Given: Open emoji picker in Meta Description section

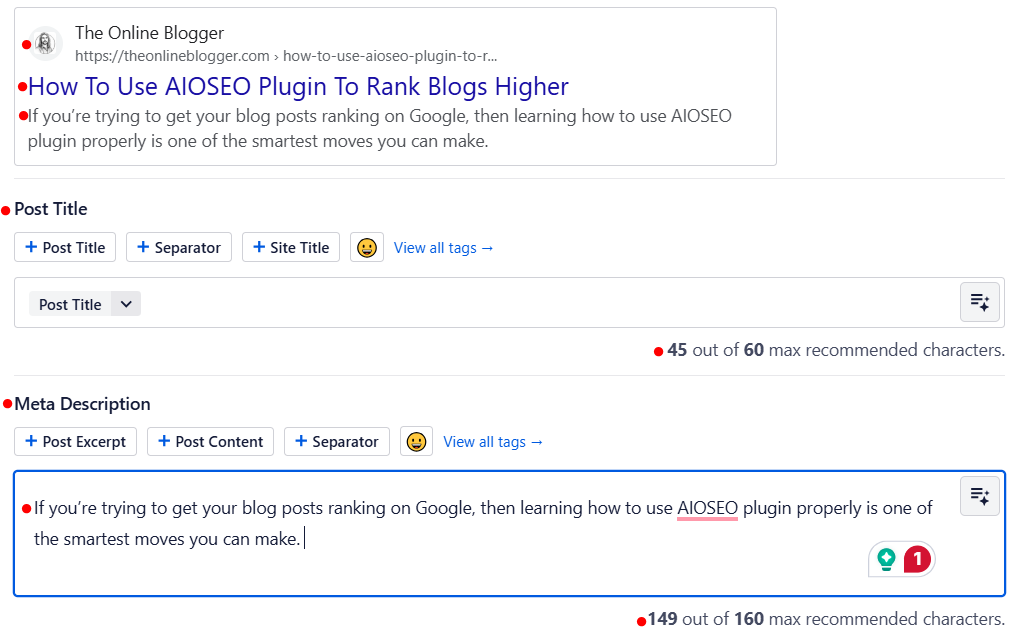Looking at the screenshot, I should (416, 442).
